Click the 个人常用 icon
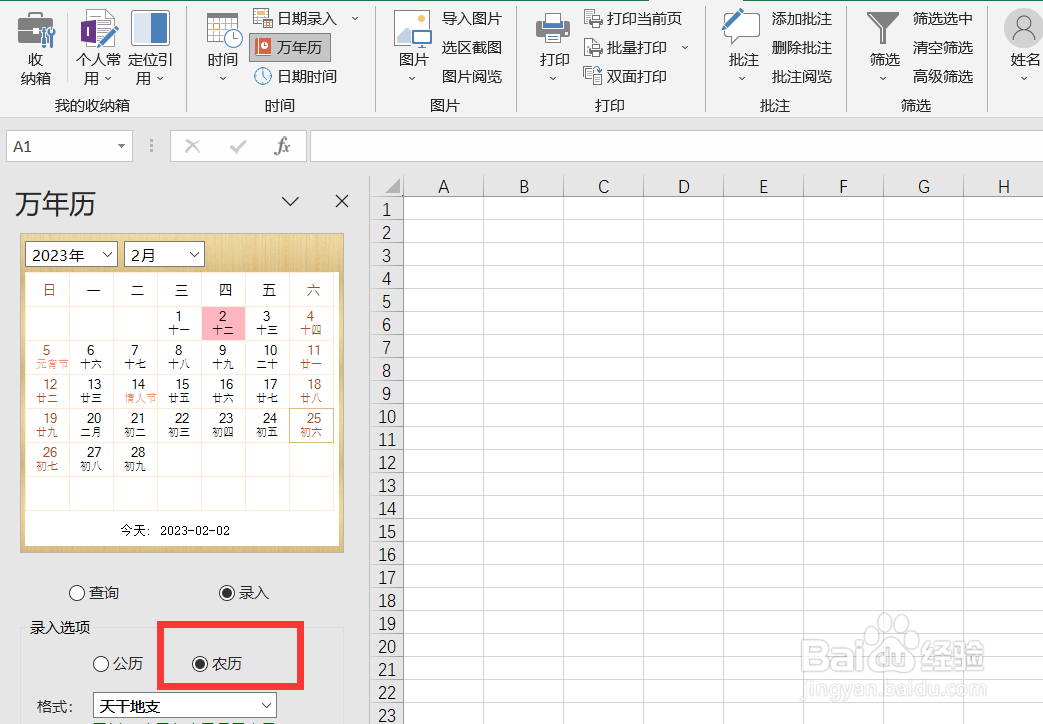The width and height of the screenshot is (1043, 724). 98,29
